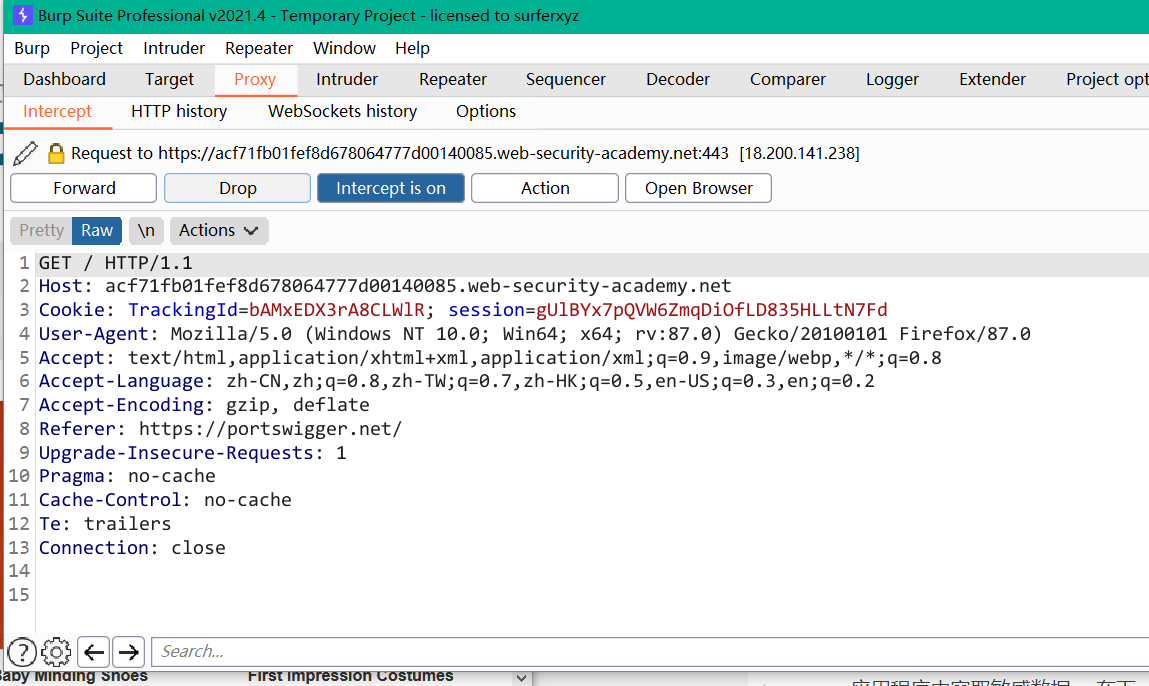
Task: Click the Upgrade-Insecure-Requests header line
Action: (x=192, y=453)
